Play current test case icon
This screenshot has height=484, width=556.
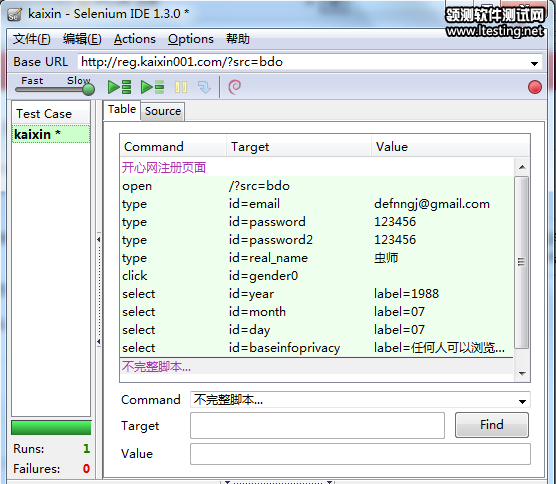[152, 87]
